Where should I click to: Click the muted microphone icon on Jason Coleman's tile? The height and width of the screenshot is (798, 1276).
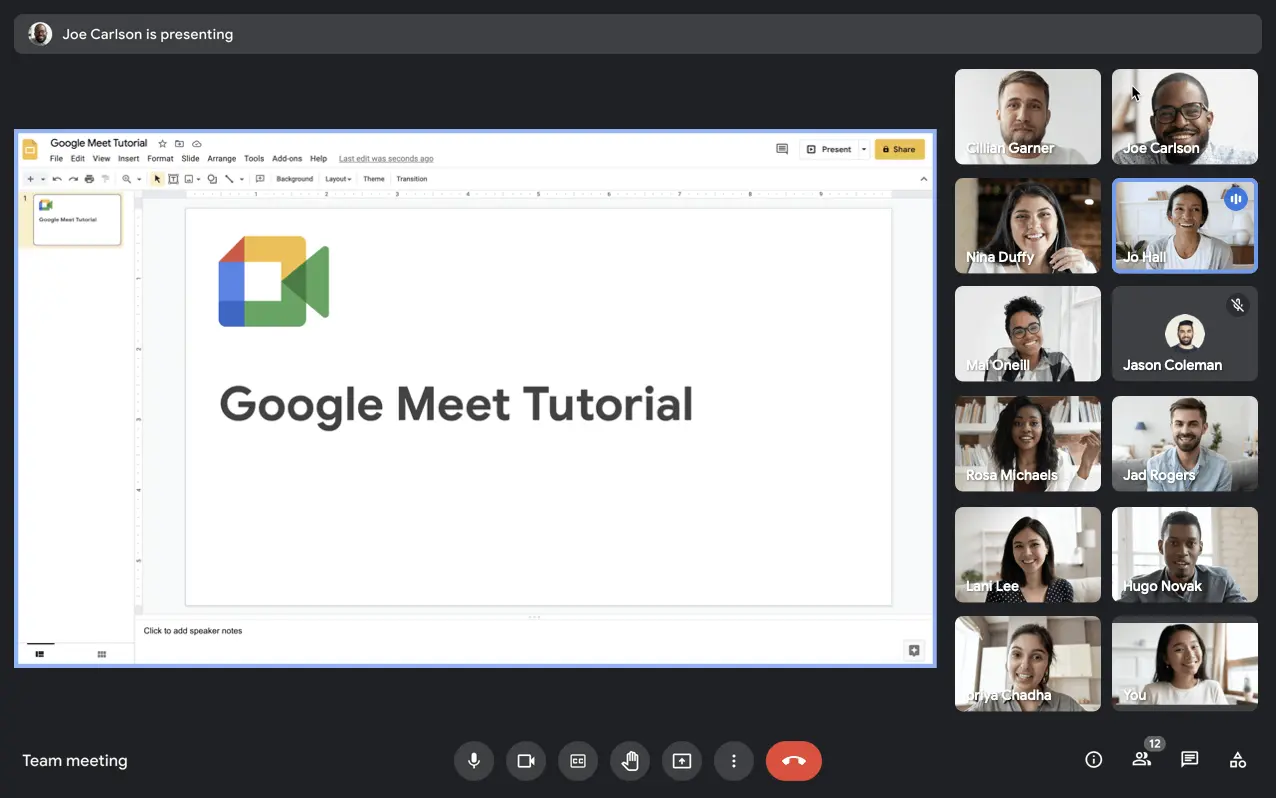tap(1237, 306)
